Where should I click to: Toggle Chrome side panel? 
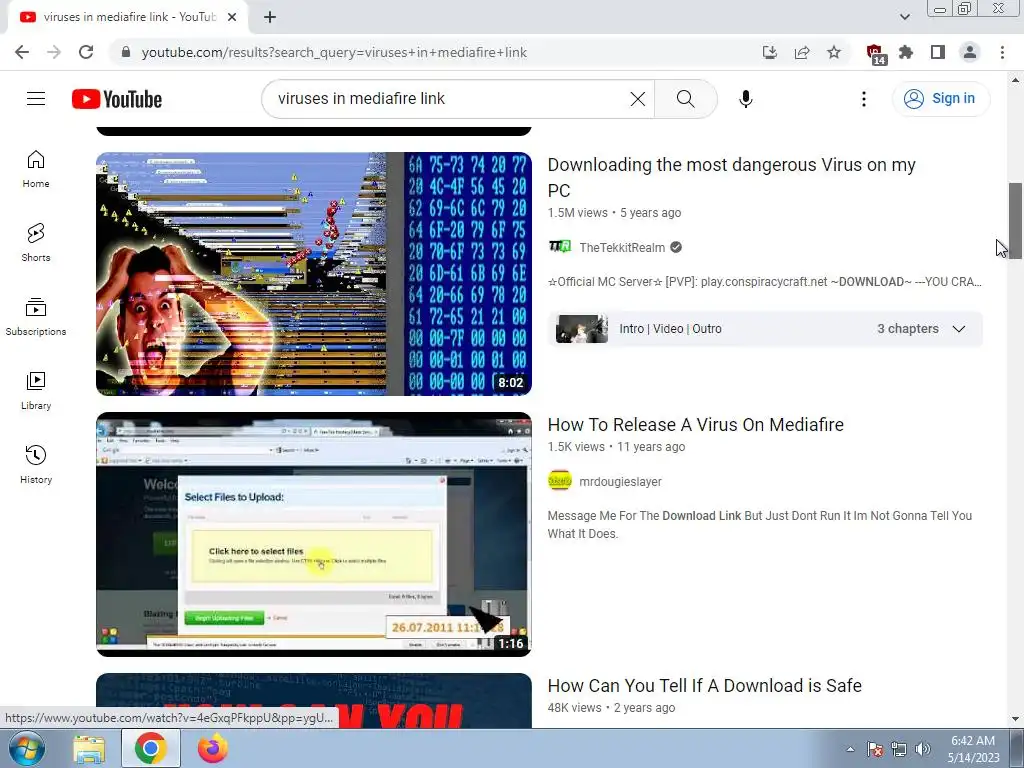938,52
